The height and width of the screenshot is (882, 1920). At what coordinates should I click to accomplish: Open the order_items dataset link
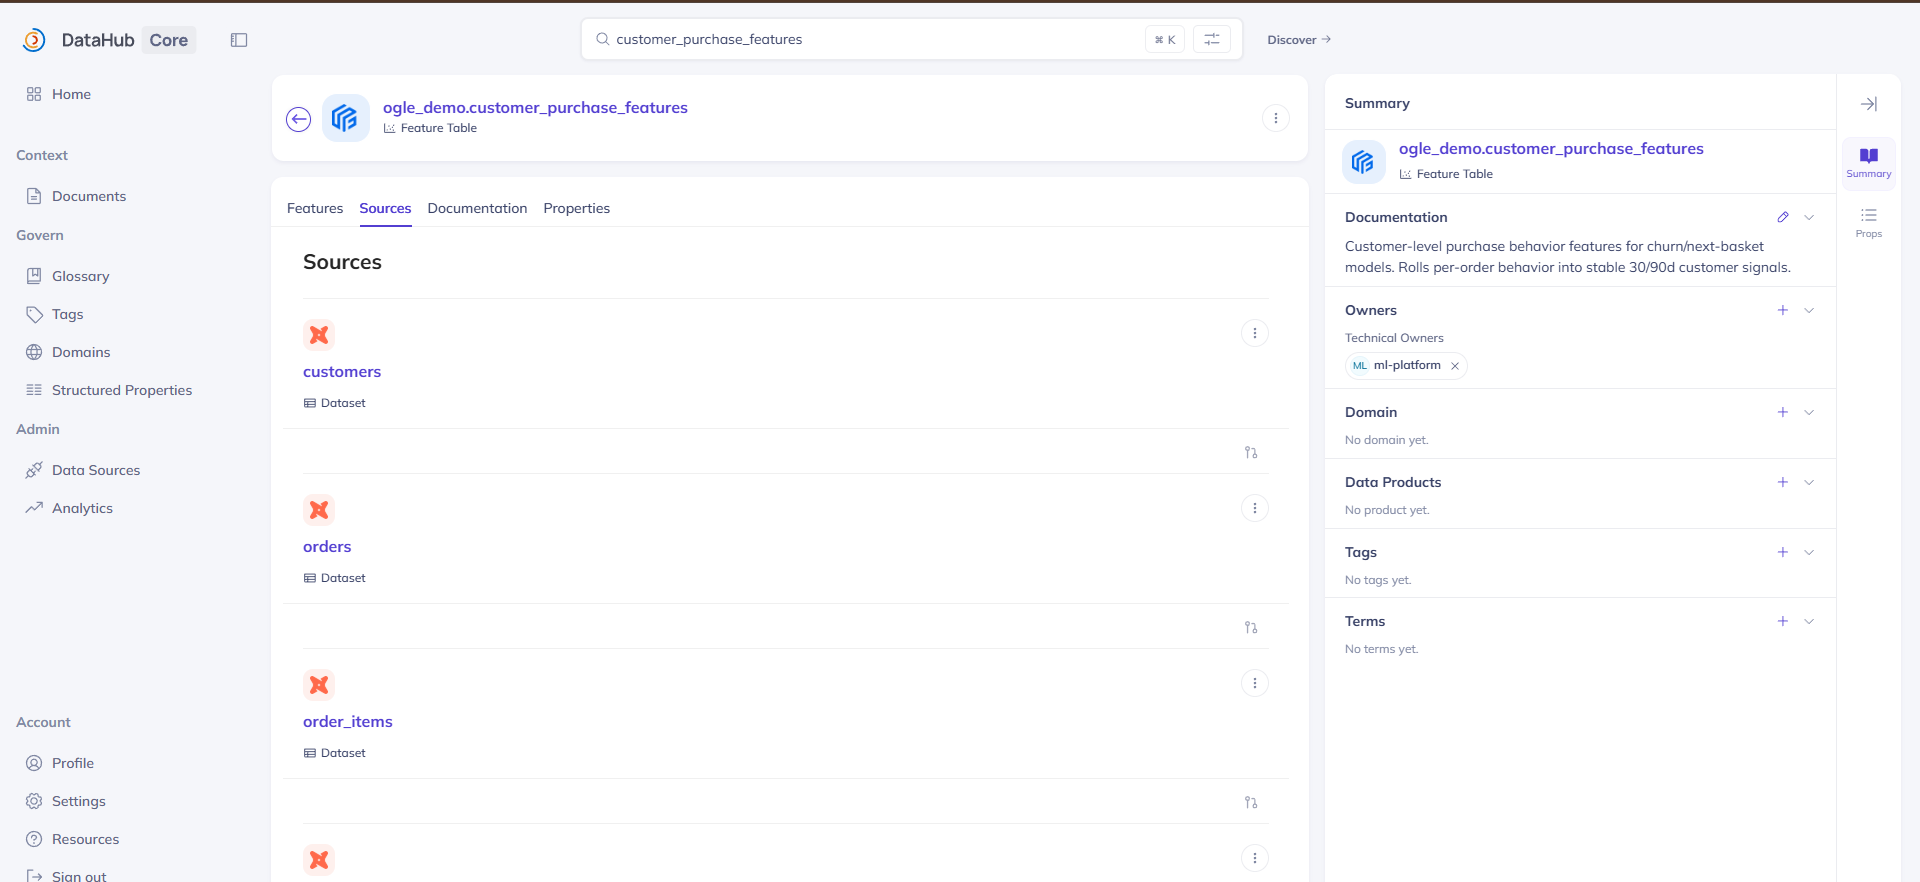(348, 722)
